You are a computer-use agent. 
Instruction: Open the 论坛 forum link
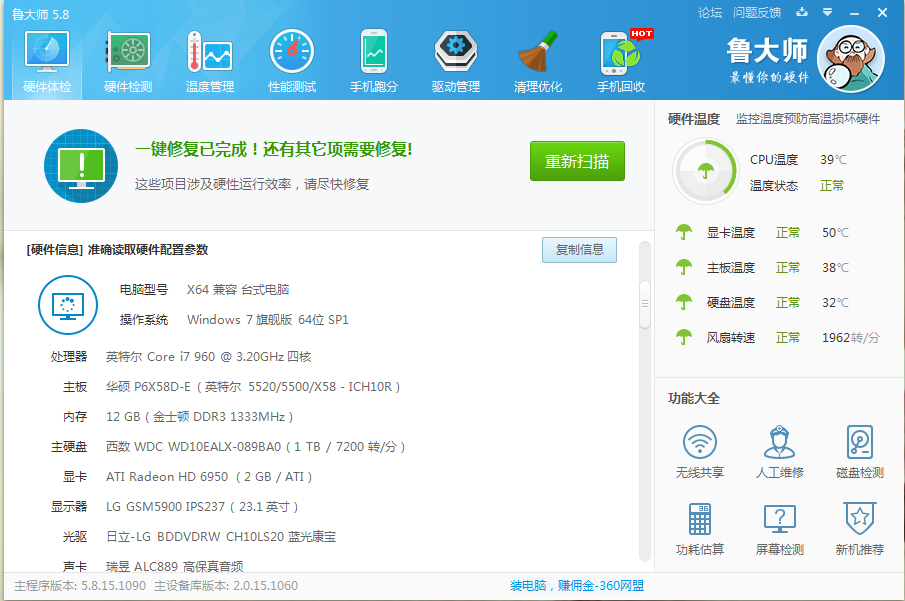point(709,13)
